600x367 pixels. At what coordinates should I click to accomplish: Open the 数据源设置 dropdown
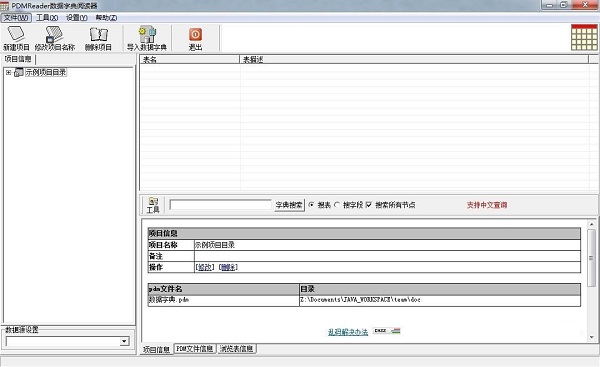tap(124, 341)
